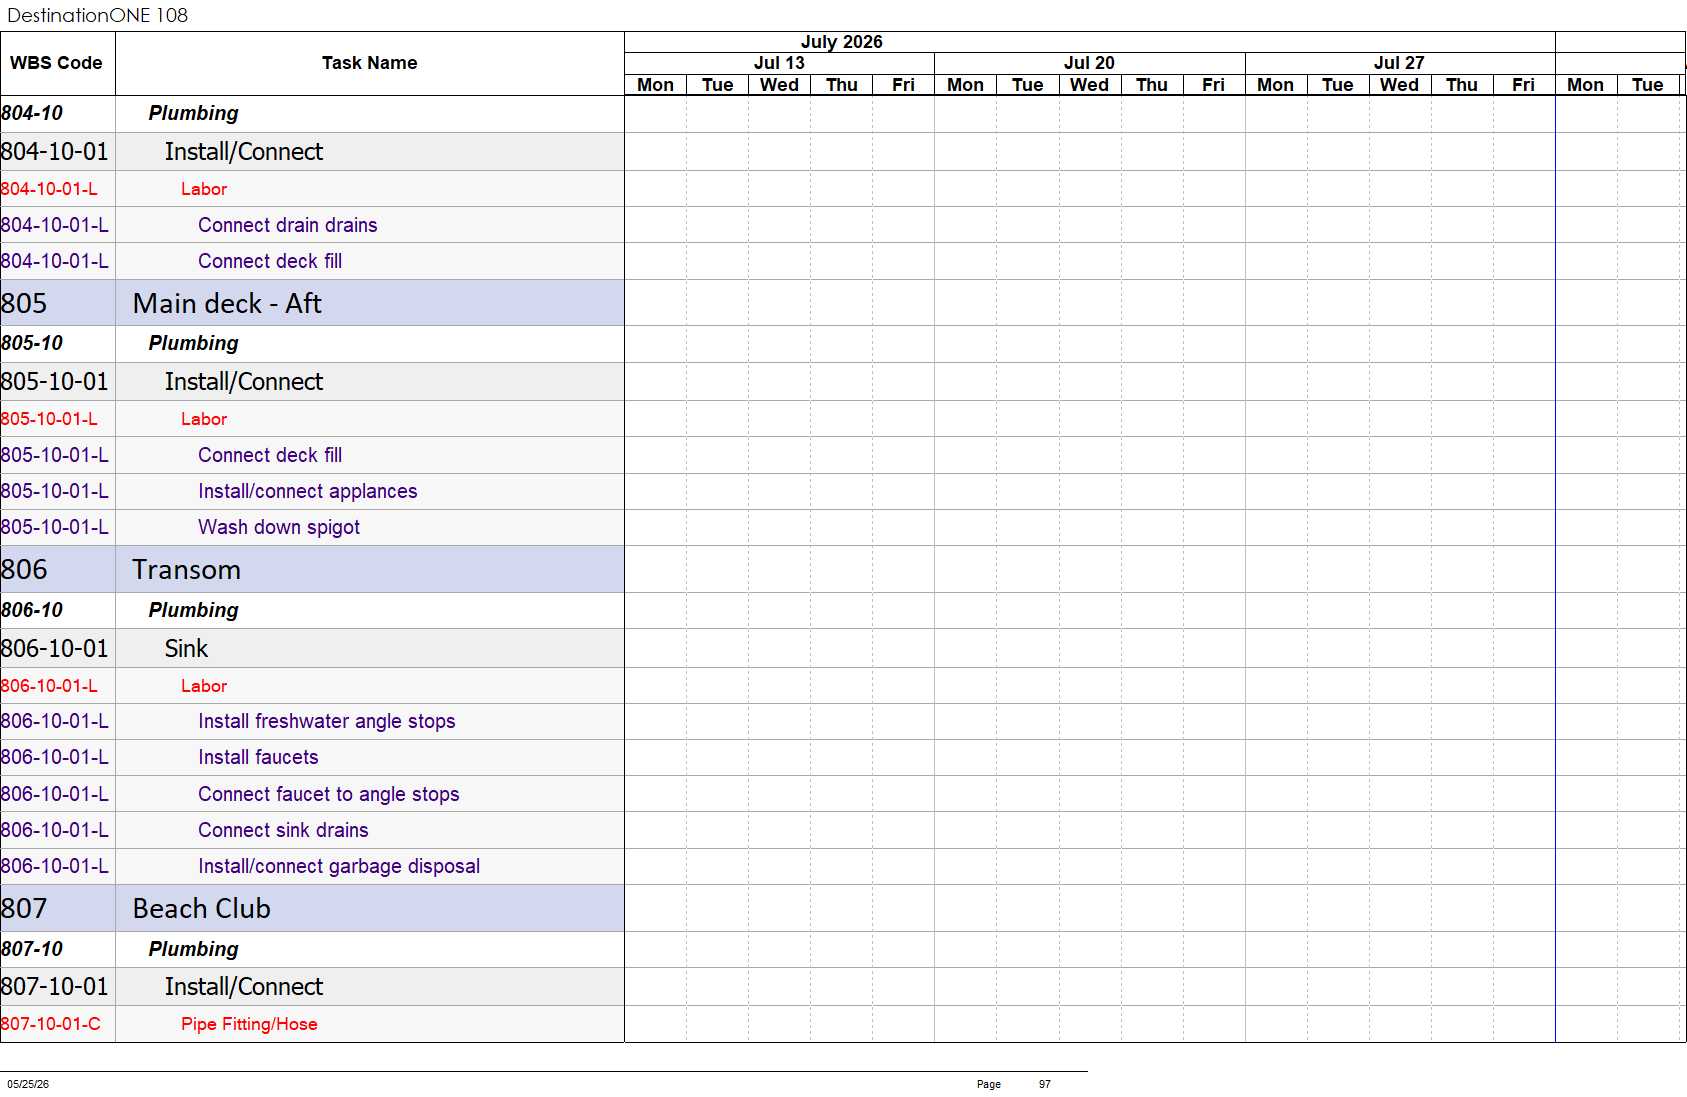1687x1097 pixels.
Task: Select Install/connect garbage disposal task
Action: 370,866
